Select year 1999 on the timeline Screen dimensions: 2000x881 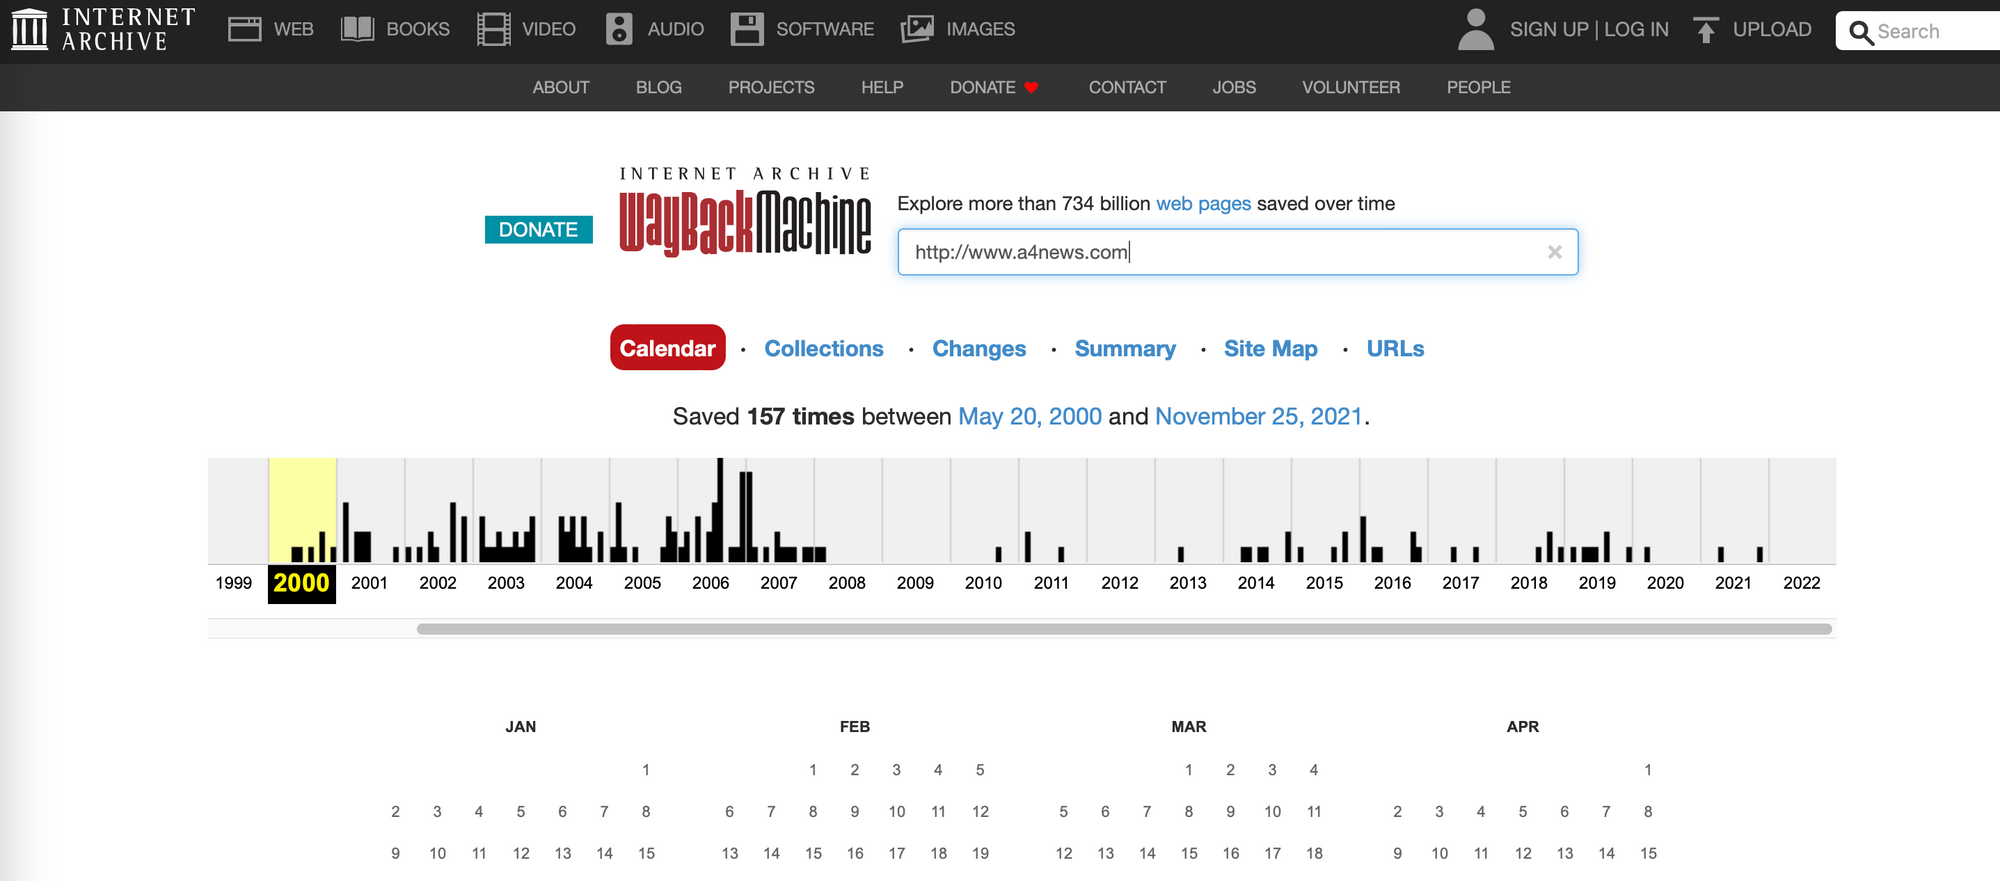[234, 583]
